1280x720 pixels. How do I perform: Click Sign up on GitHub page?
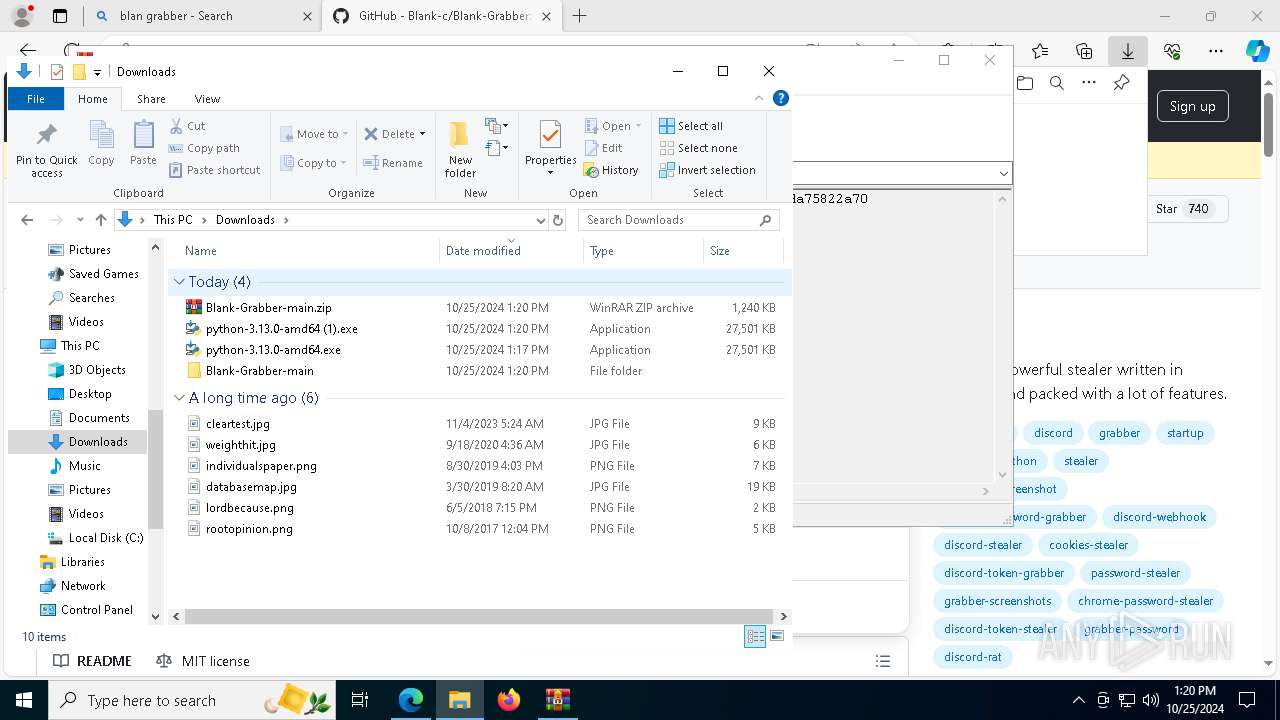point(1192,106)
